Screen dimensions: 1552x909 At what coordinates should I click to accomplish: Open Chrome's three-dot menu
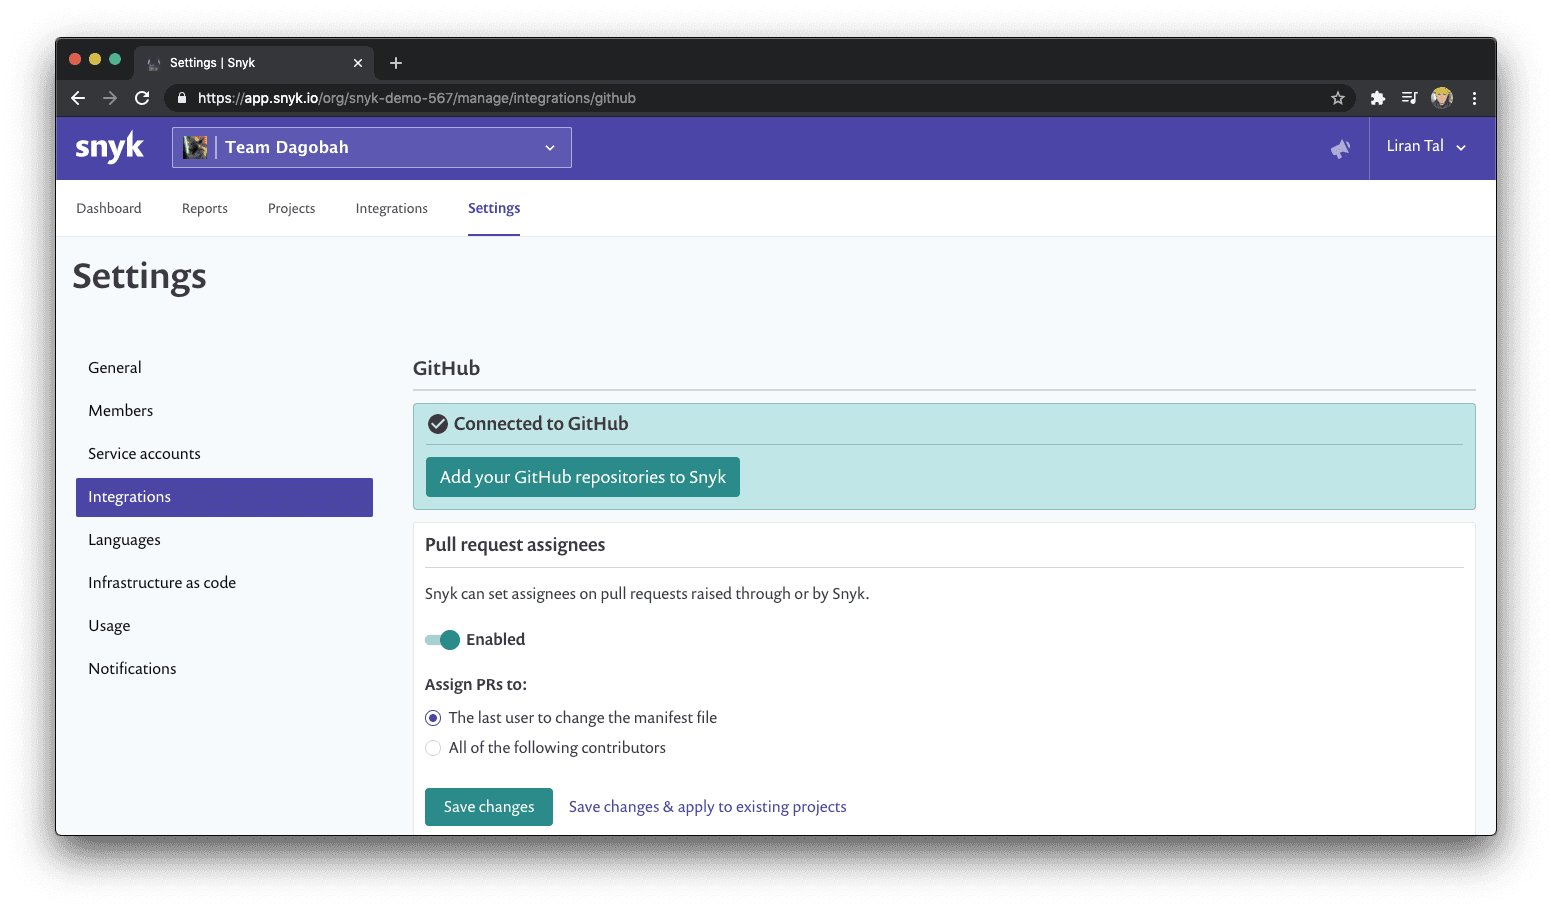[1474, 98]
